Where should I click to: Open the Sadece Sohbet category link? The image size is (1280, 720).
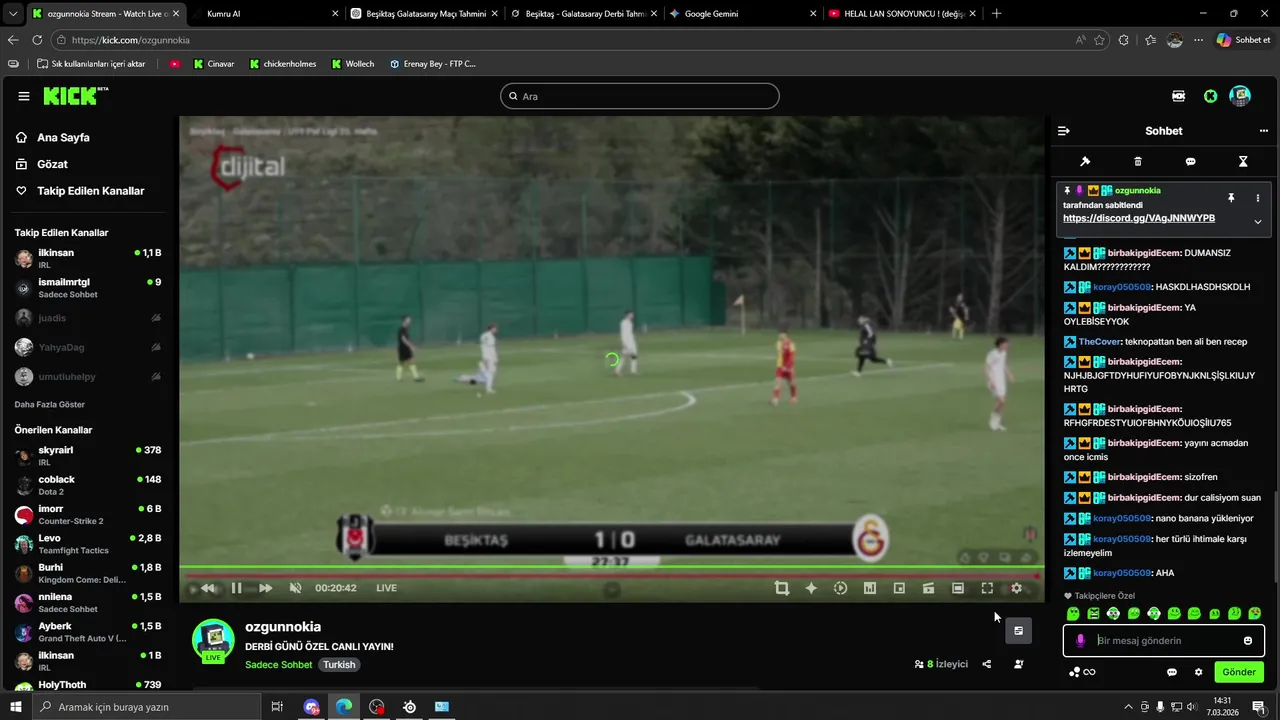278,665
